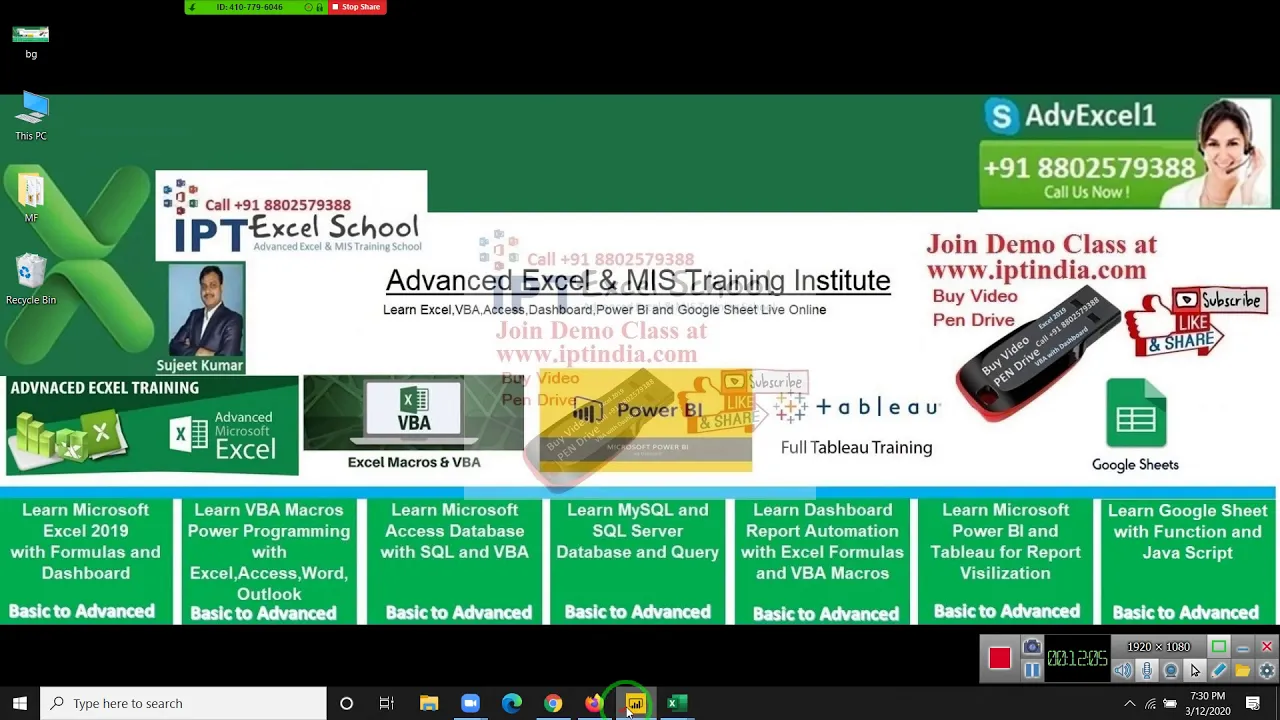This screenshot has height=720, width=1280.
Task: Click the Zoom encryption lock icon
Action: (320, 7)
